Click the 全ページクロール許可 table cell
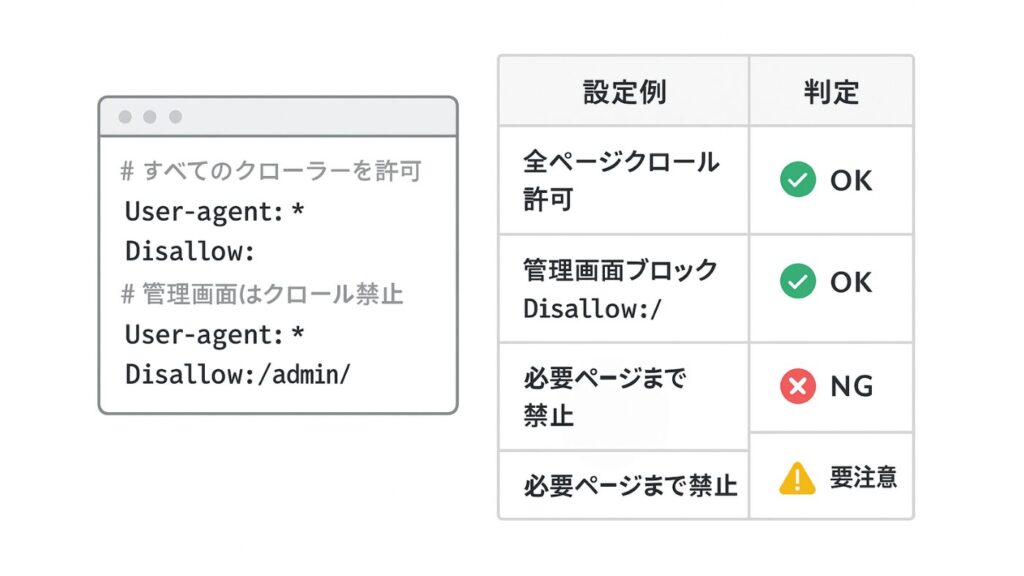The image size is (1024, 576). click(x=620, y=180)
